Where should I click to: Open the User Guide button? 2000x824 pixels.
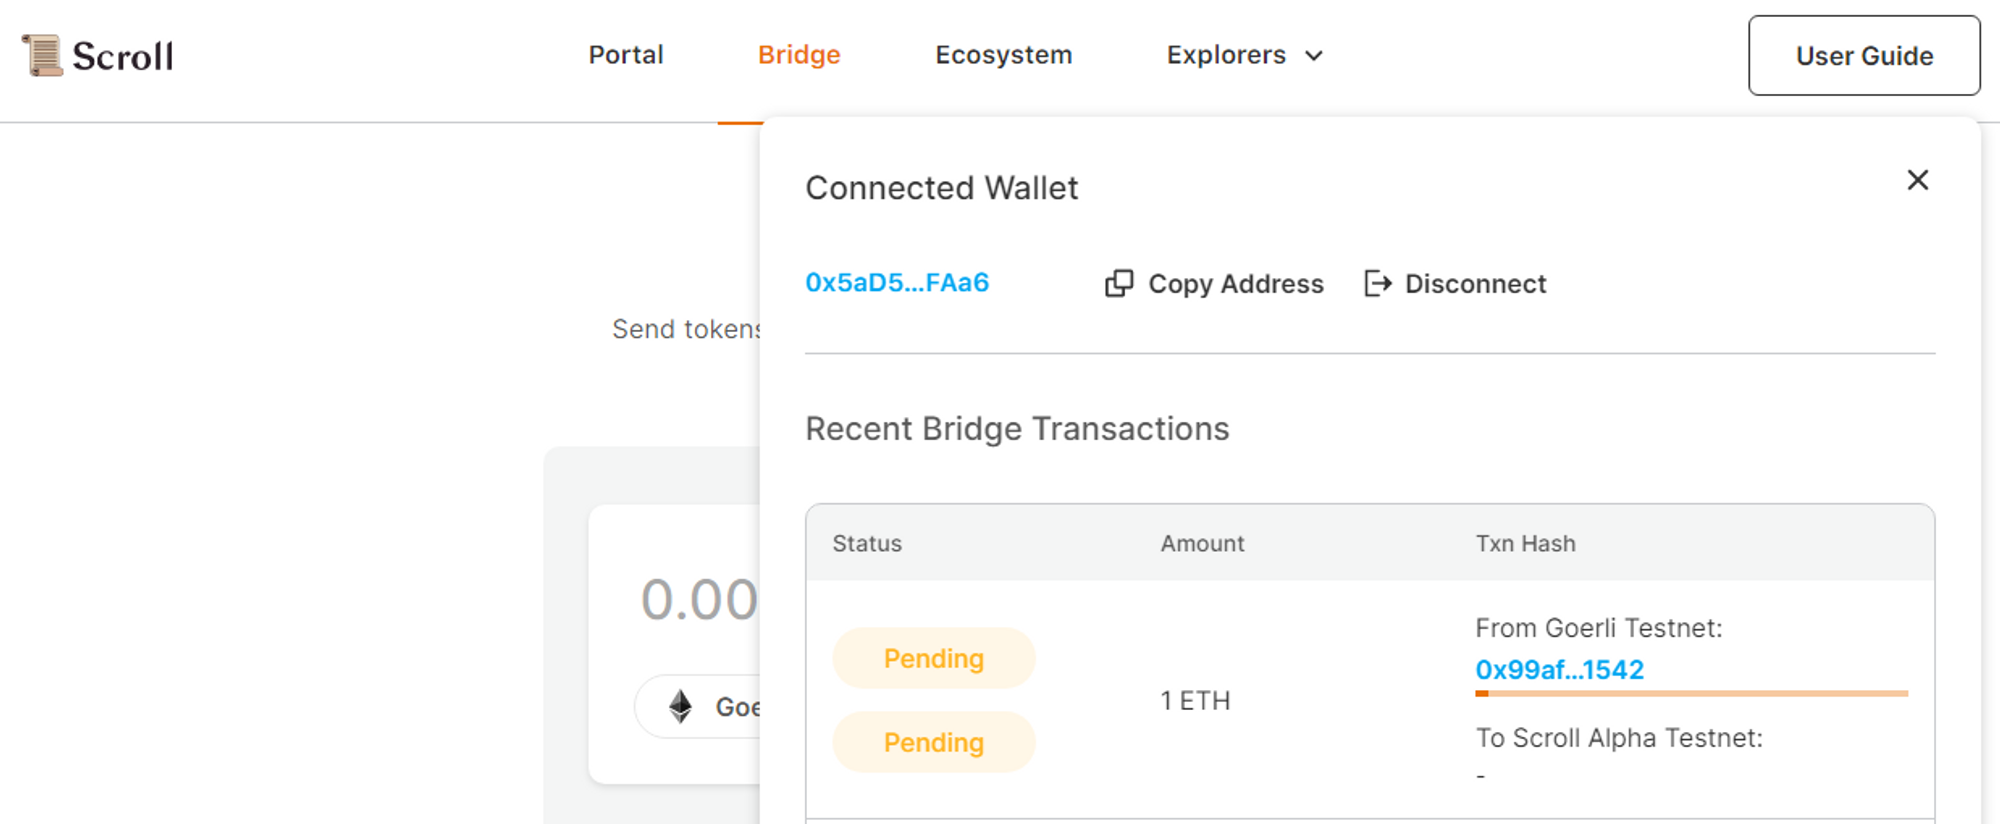[x=1863, y=56]
